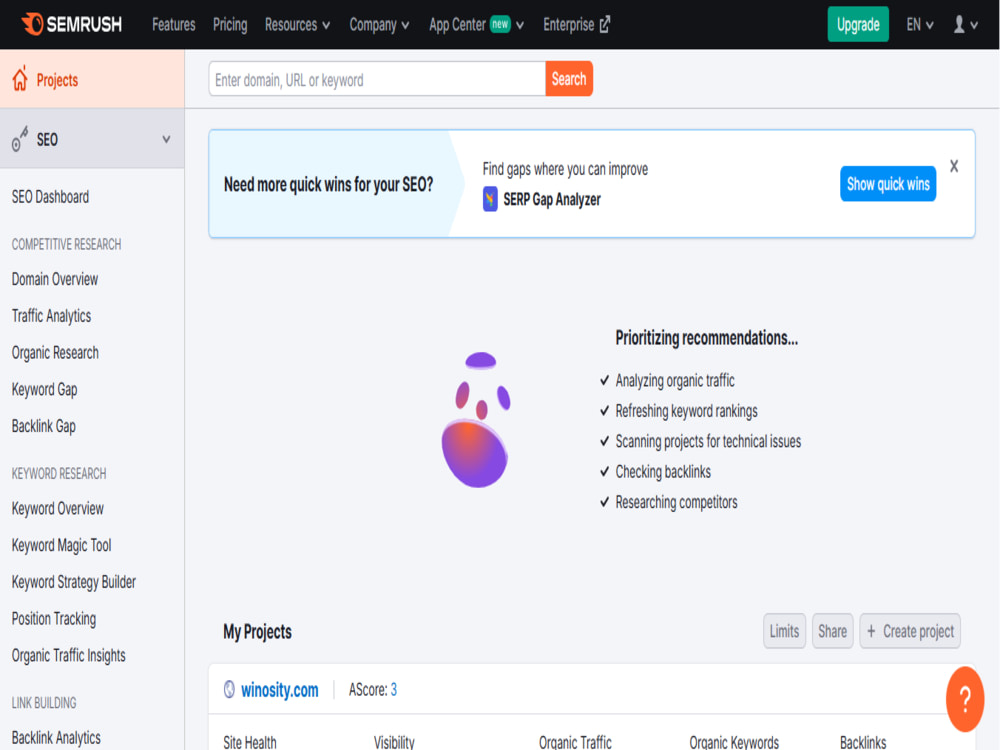This screenshot has height=750, width=1000.
Task: Open Backlink Analytics
Action: (56, 738)
